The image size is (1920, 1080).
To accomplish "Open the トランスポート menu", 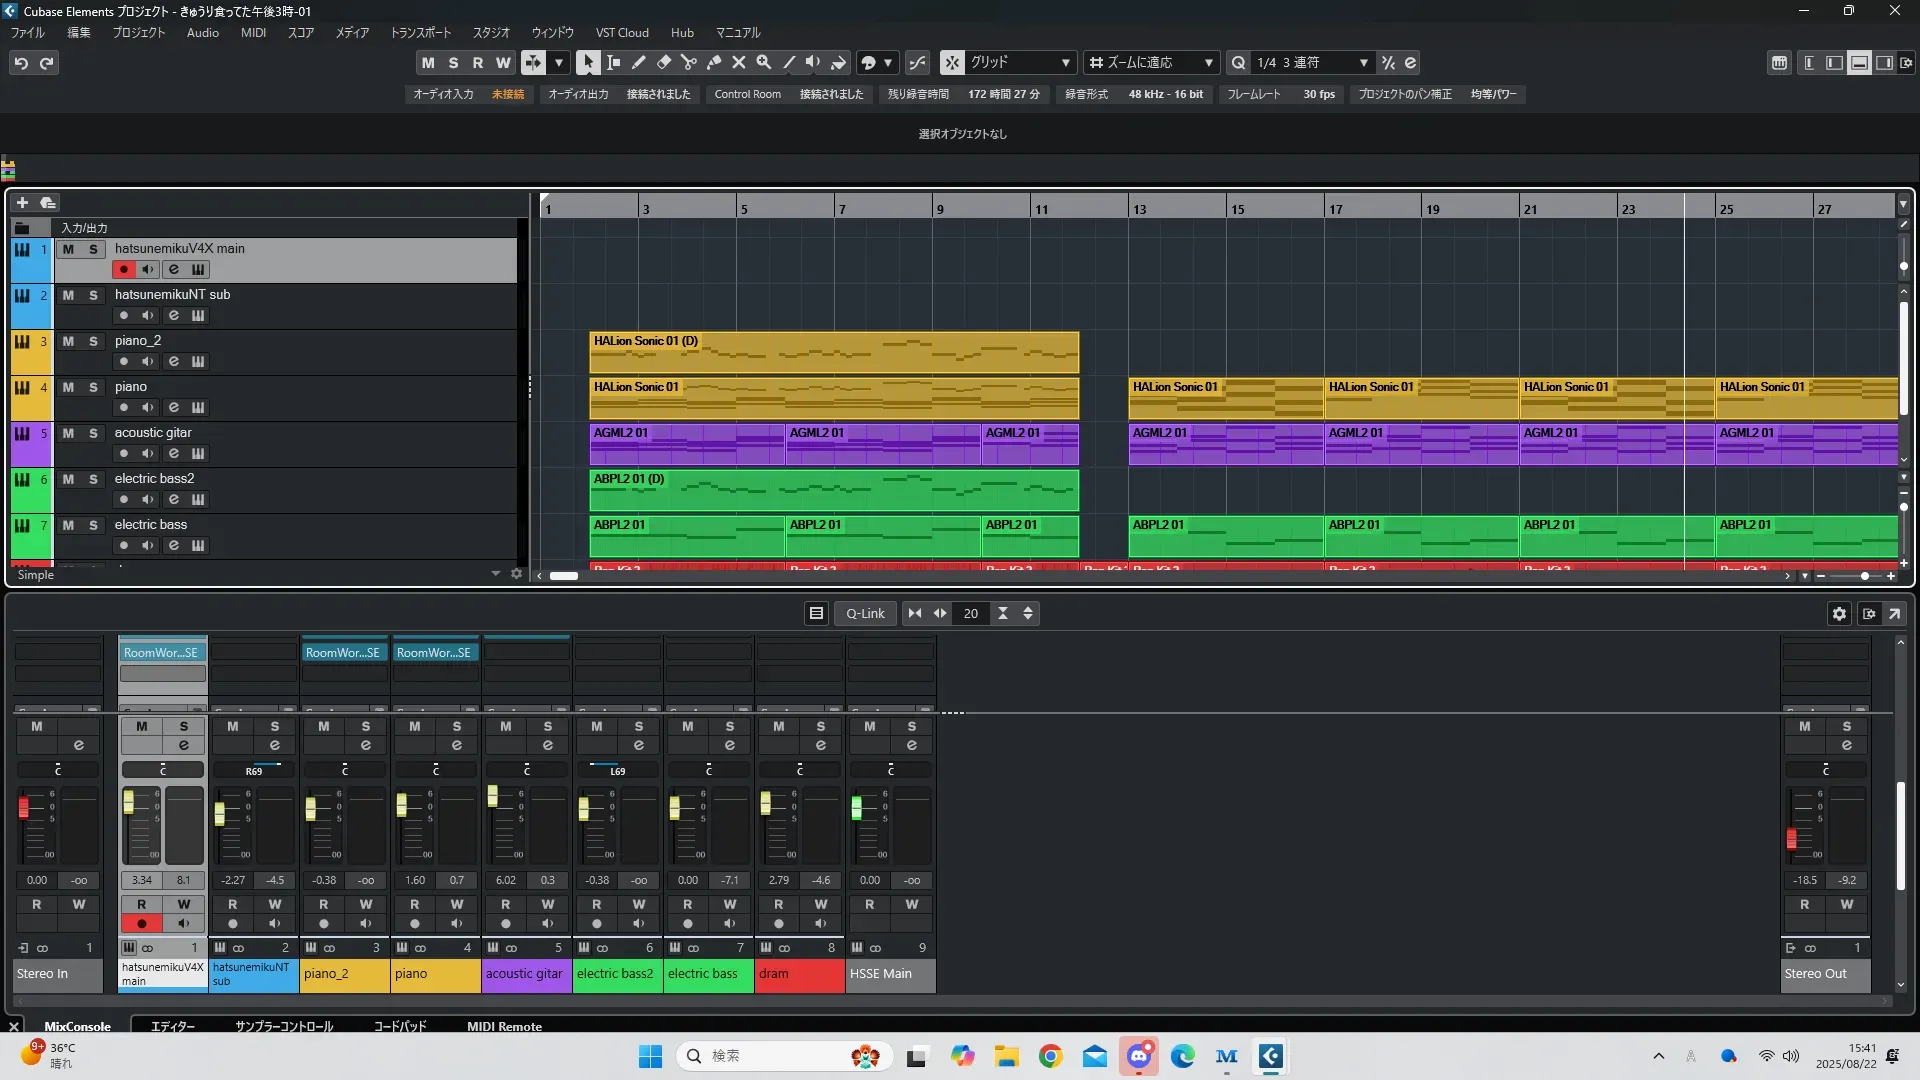I will click(420, 33).
